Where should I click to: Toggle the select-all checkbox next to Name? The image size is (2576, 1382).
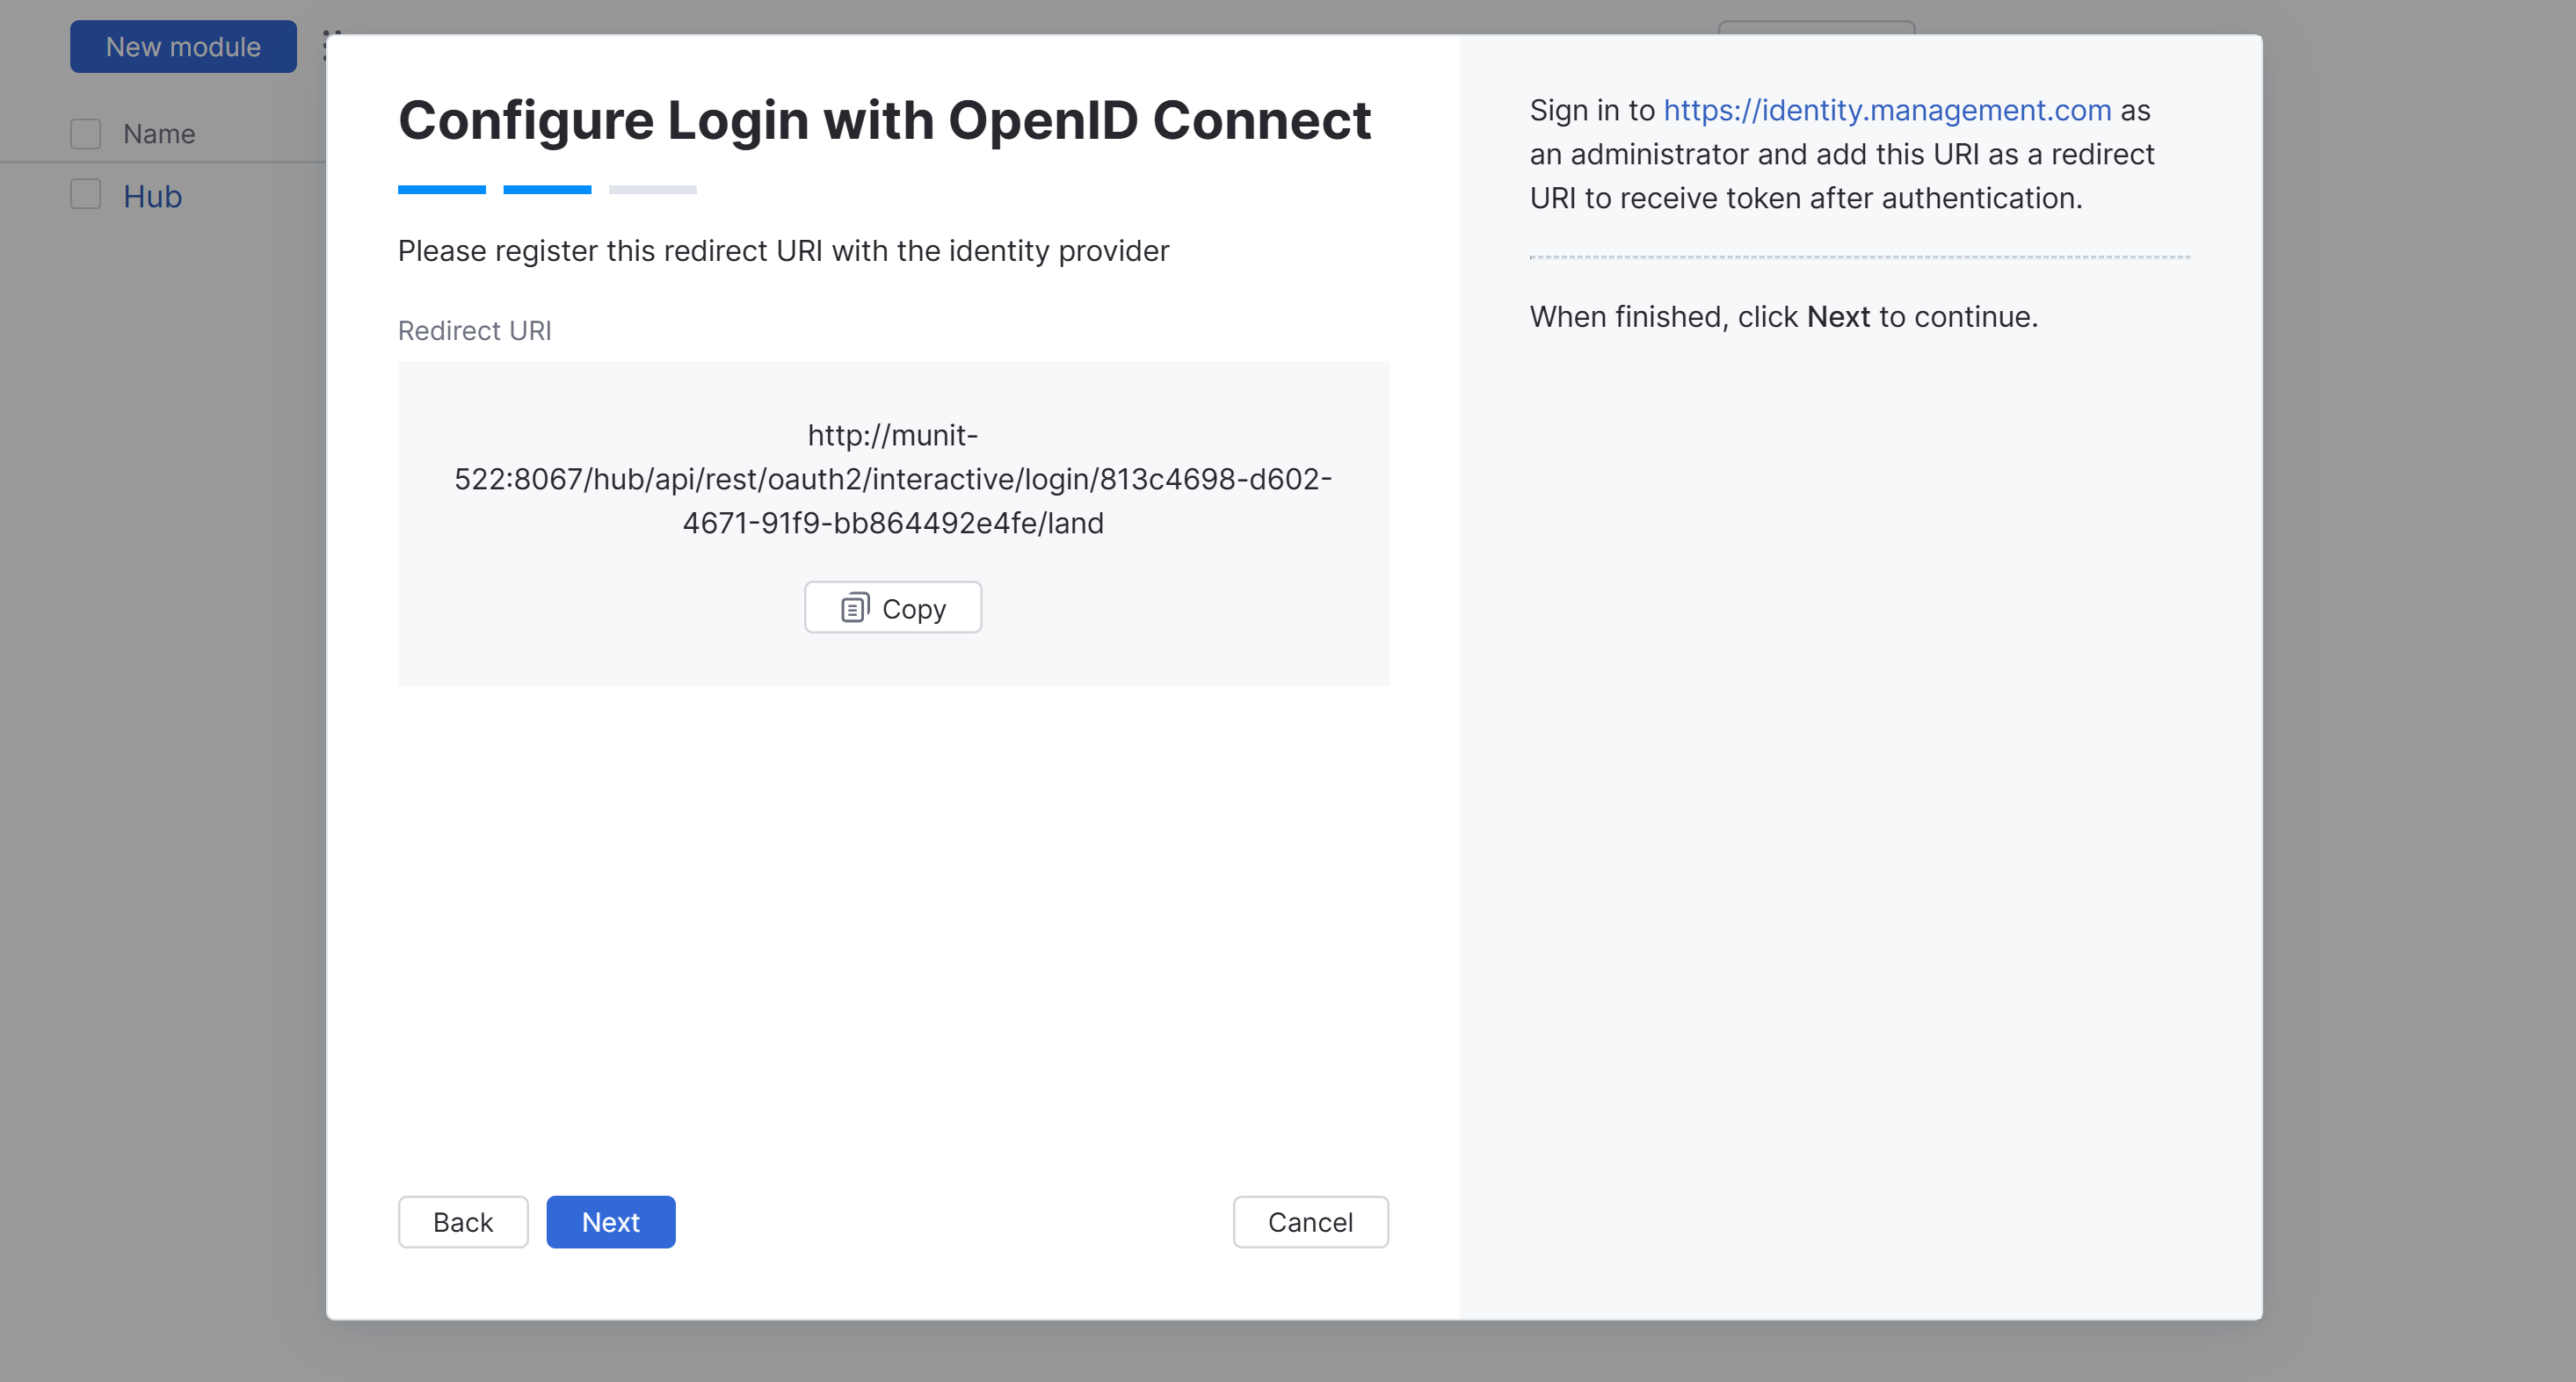point(86,133)
